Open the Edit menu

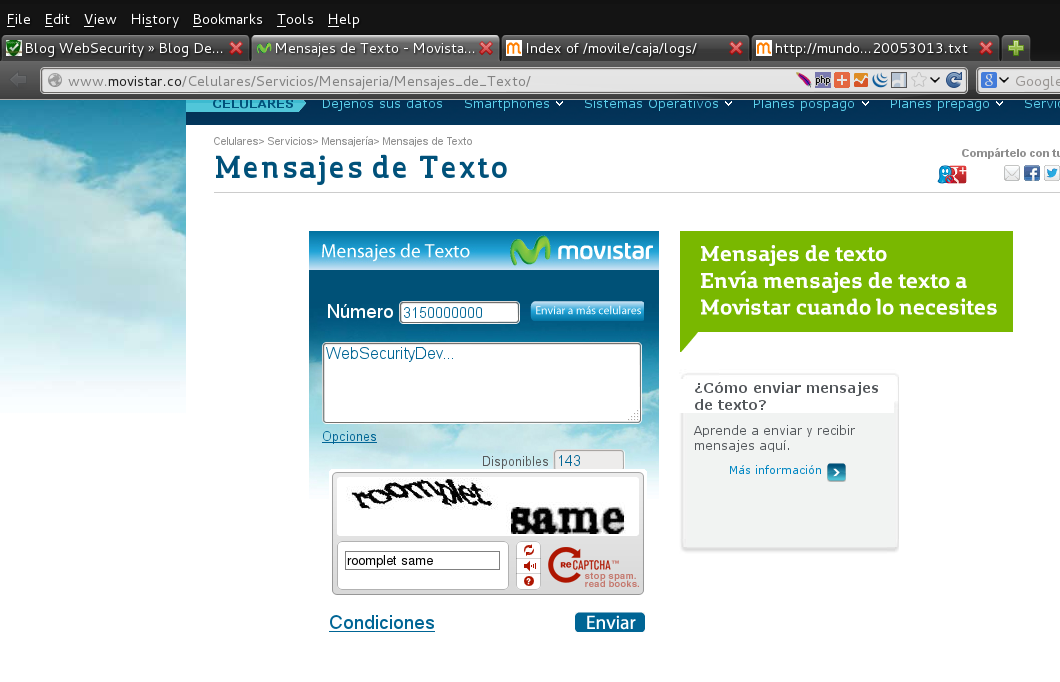(x=57, y=19)
